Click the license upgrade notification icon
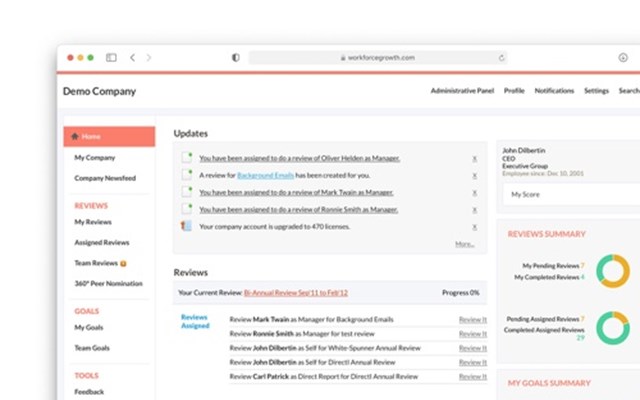Viewport: 640px width, 400px height. [x=186, y=226]
